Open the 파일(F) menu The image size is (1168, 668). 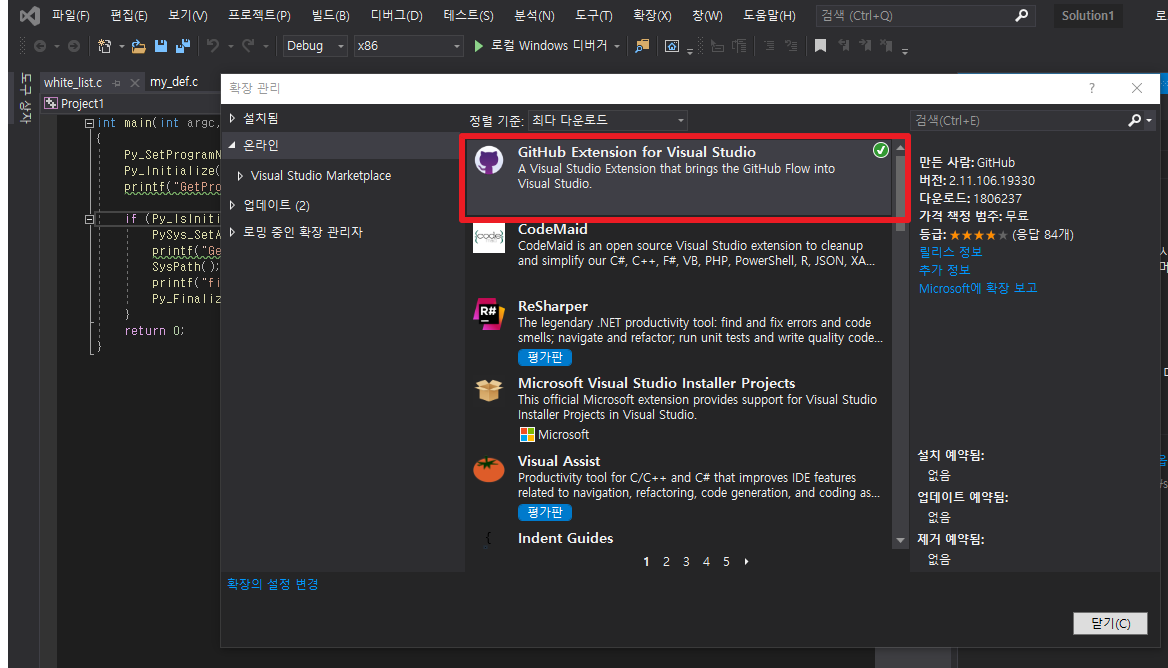click(x=71, y=15)
